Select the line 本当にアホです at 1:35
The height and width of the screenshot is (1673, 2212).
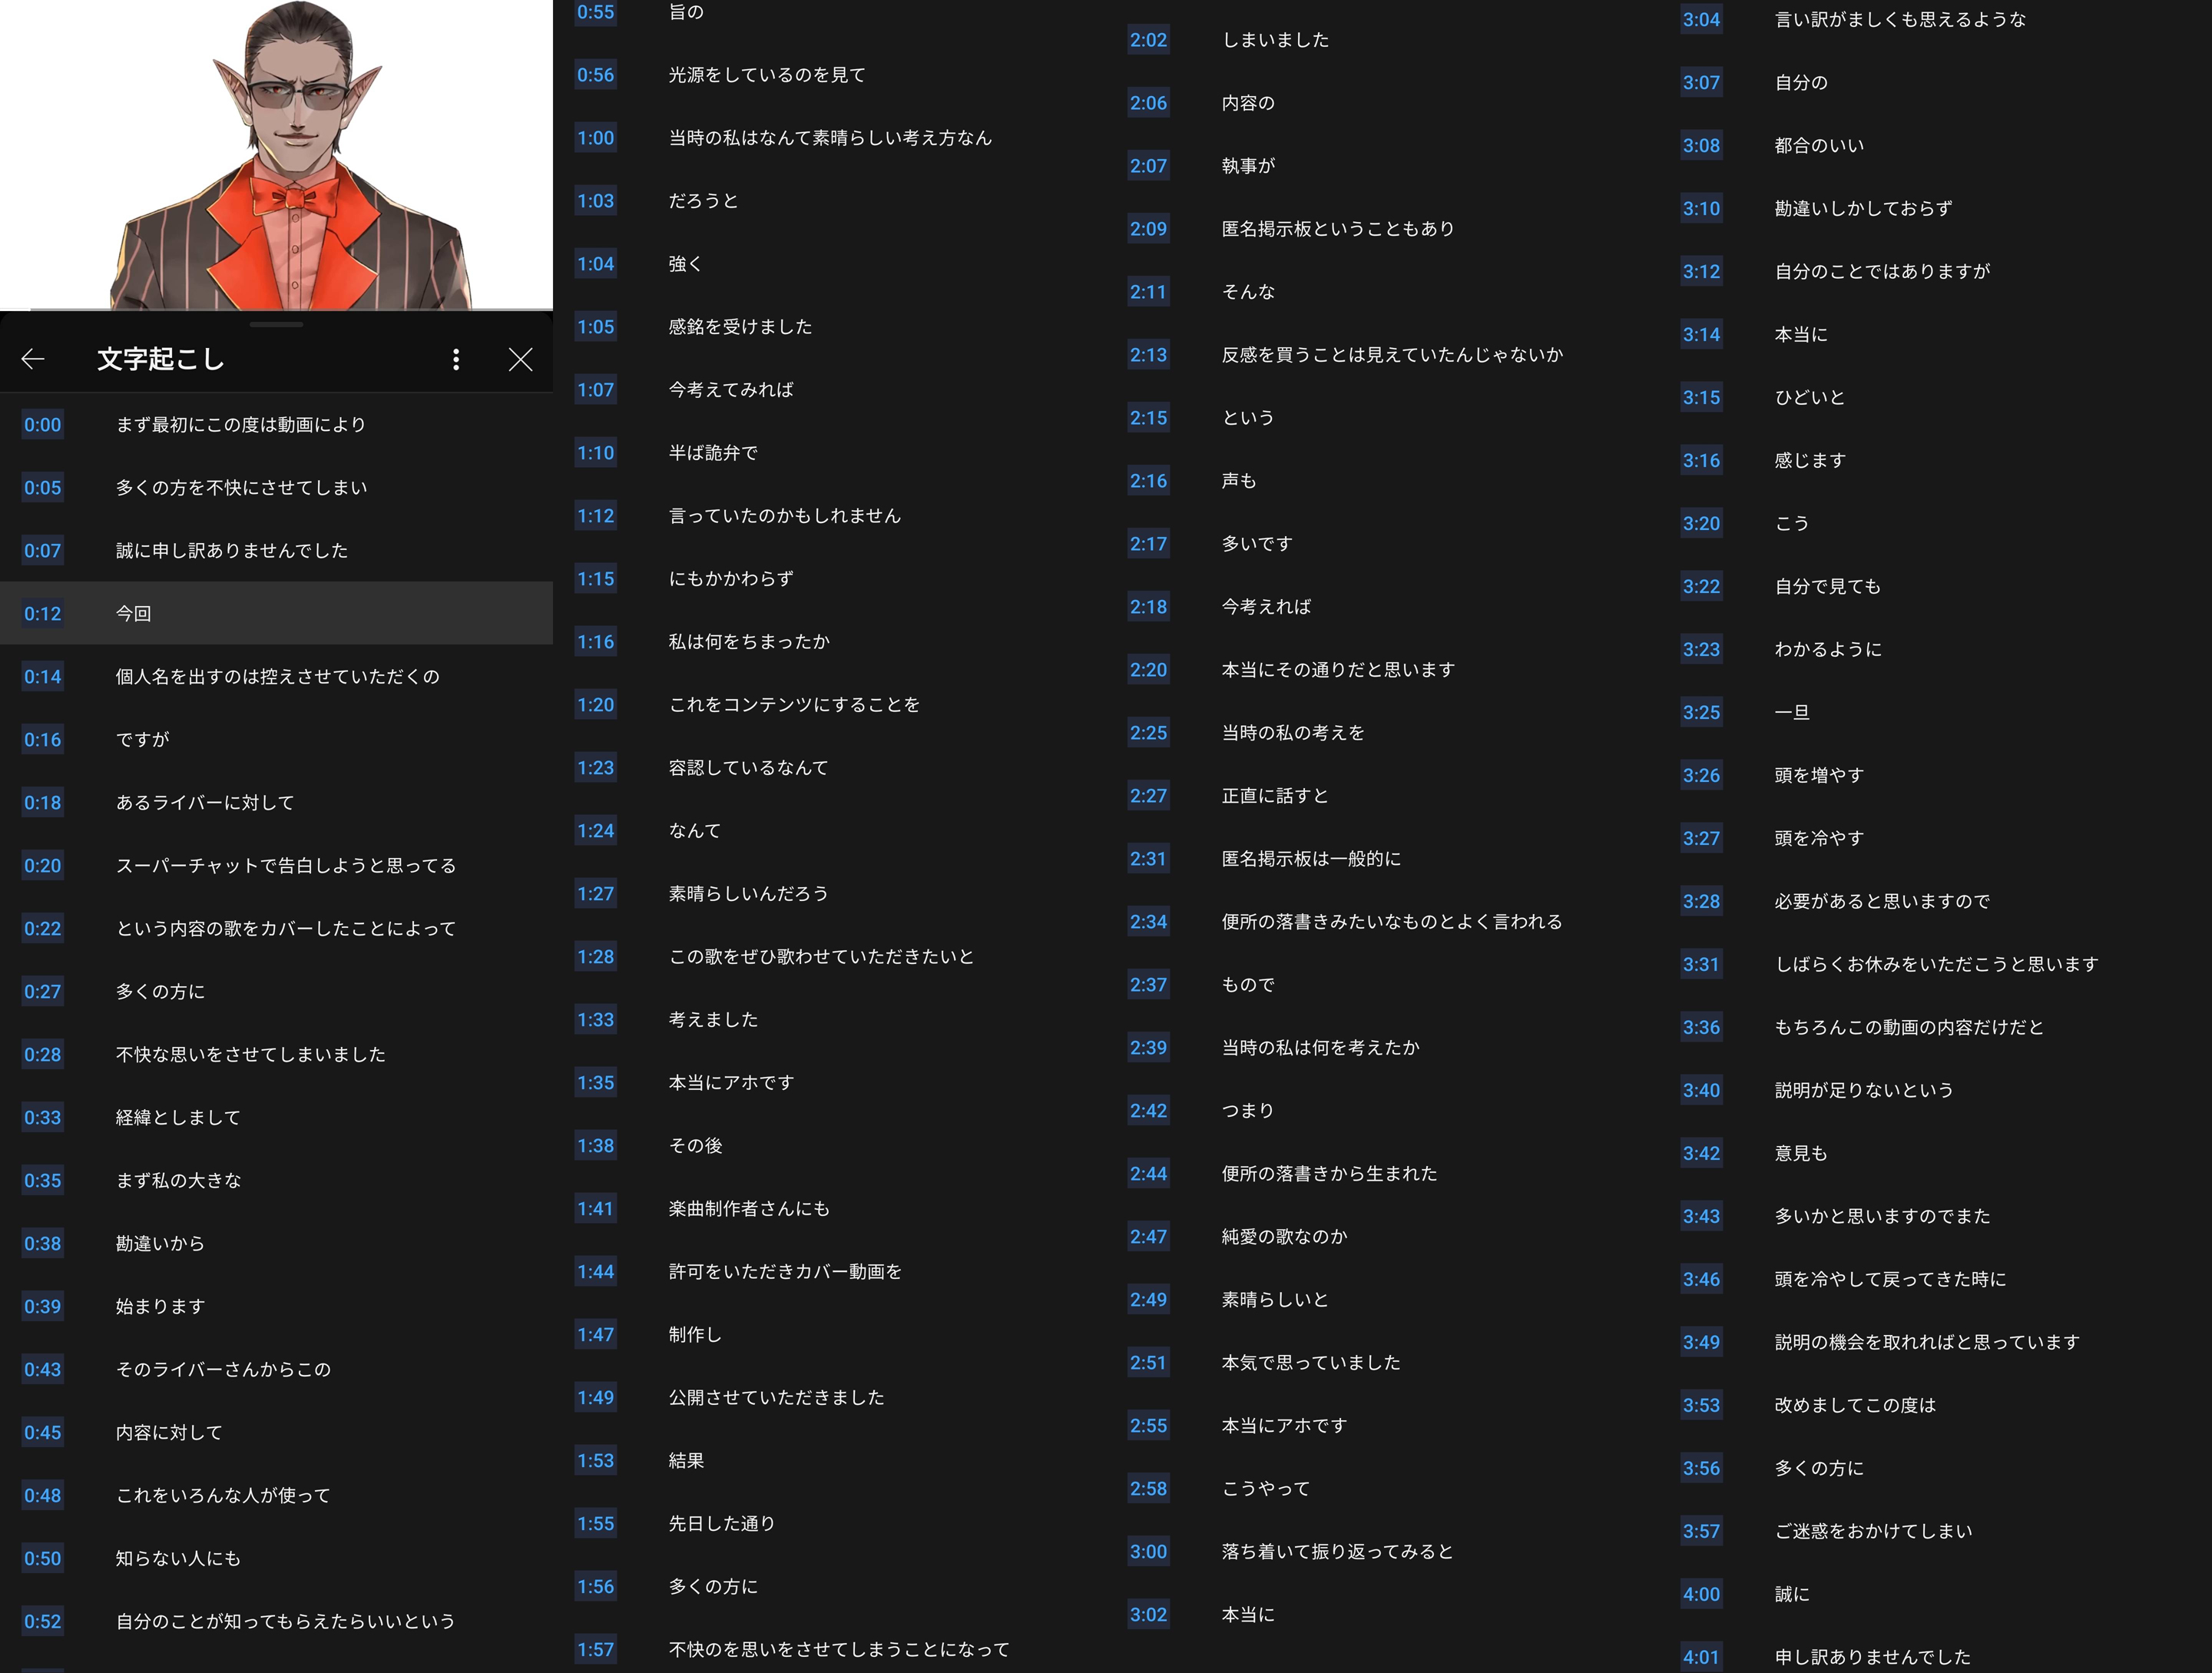731,1083
